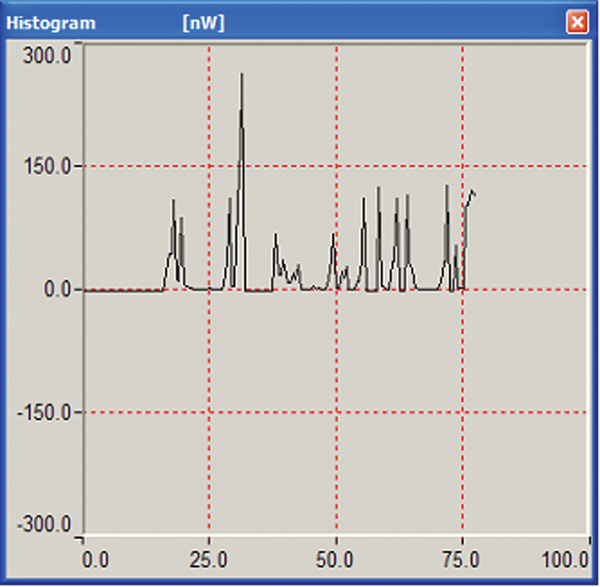This screenshot has width=600, height=587.
Task: Click the 50.0 and 150.0 gridline intersection
Action: click(x=336, y=166)
